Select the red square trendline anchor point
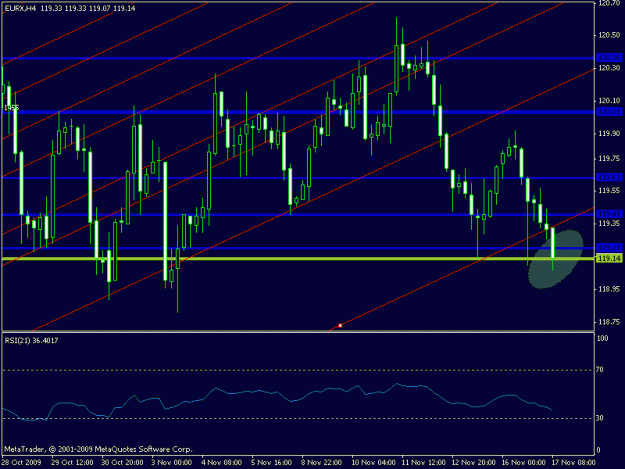The image size is (625, 469). pos(340,326)
